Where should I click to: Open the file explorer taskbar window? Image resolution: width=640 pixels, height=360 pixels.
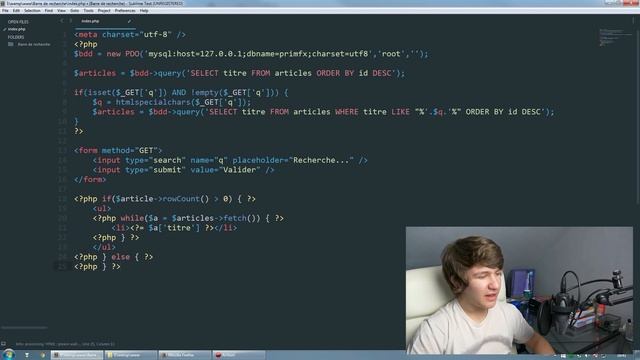tap(131, 355)
